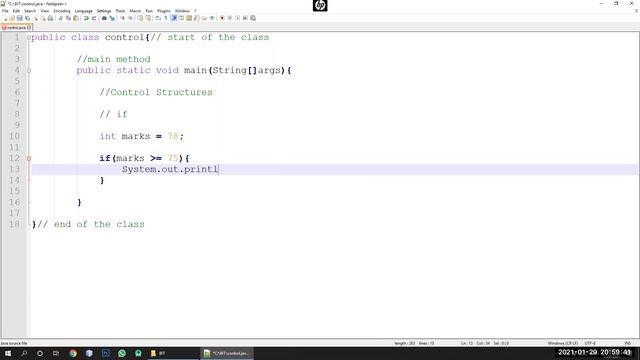Viewport: 640px width, 360px height.
Task: Click Run Macro Multiple Times icon
Action: tap(245, 18)
